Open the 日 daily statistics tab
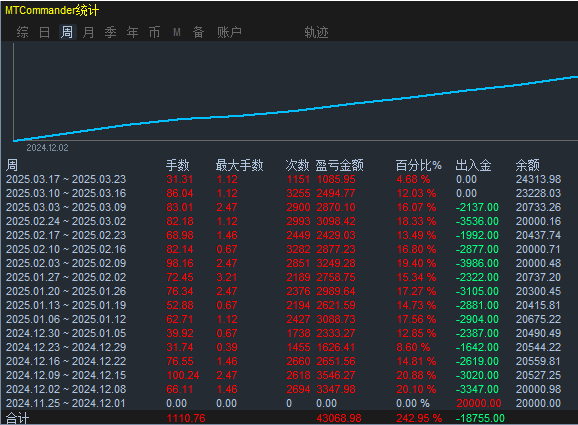This screenshot has height=425, width=578. click(x=45, y=32)
